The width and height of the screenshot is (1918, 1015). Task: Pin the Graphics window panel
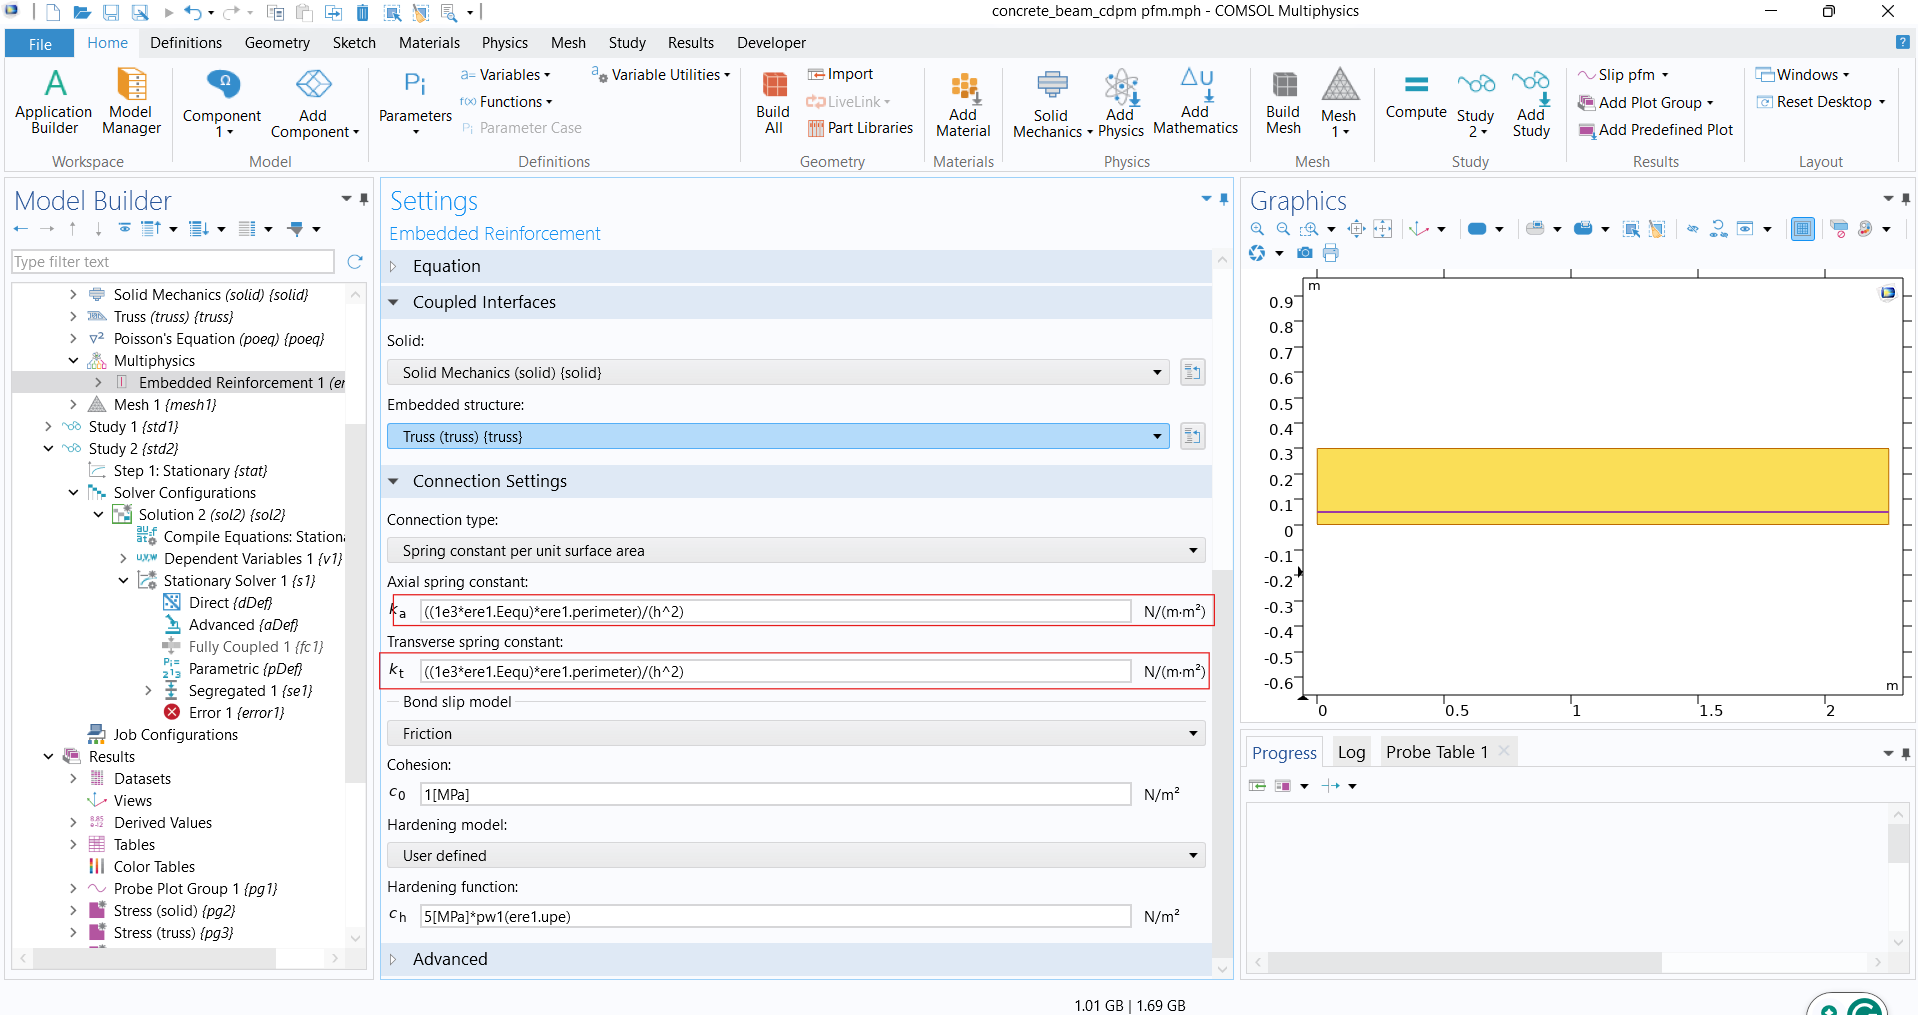[1906, 199]
